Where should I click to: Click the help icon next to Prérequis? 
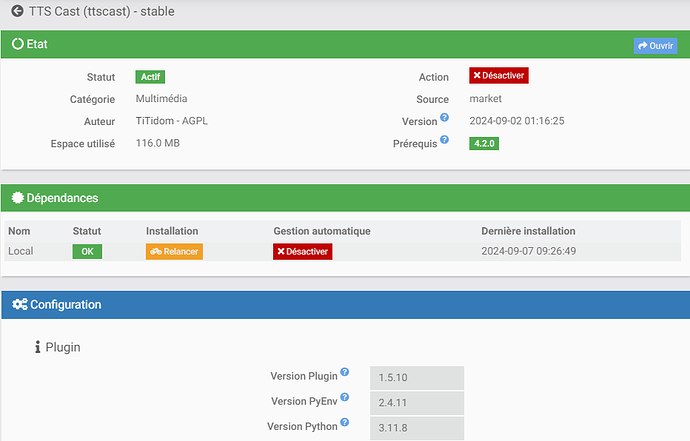coord(444,140)
